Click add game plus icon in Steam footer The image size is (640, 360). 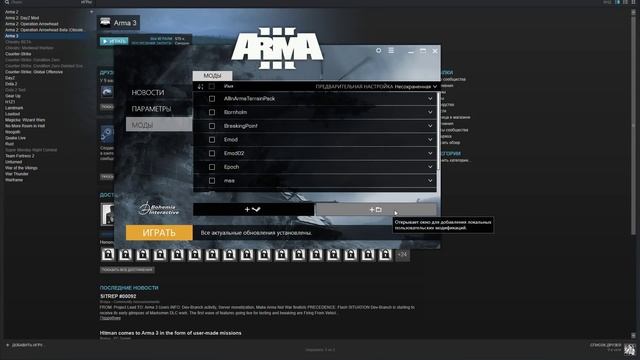click(7, 345)
